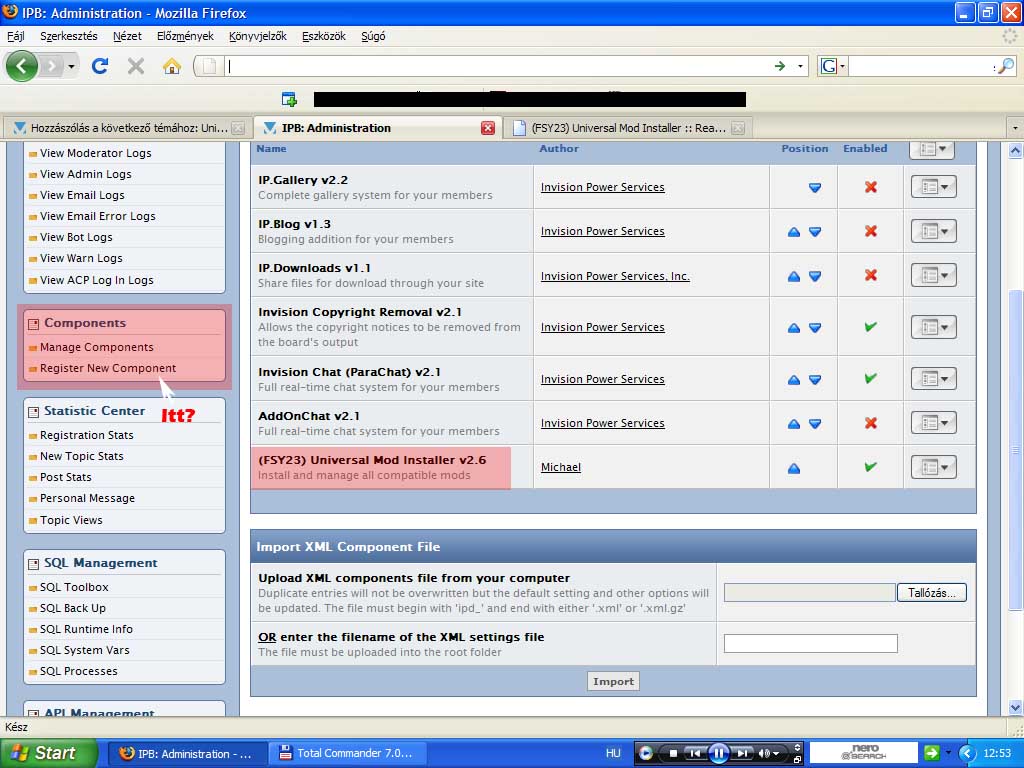The image size is (1024, 768).
Task: Open SQL Toolbox link
Action: pyautogui.click(x=74, y=587)
